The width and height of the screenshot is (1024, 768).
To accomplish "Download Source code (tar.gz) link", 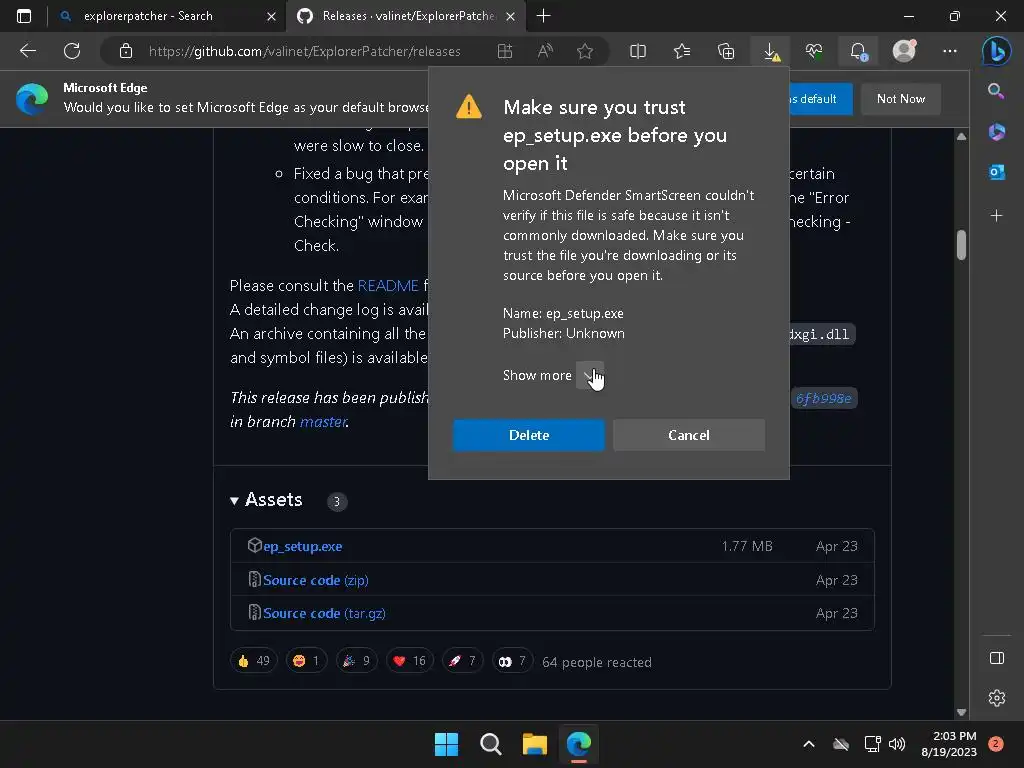I will pos(324,613).
